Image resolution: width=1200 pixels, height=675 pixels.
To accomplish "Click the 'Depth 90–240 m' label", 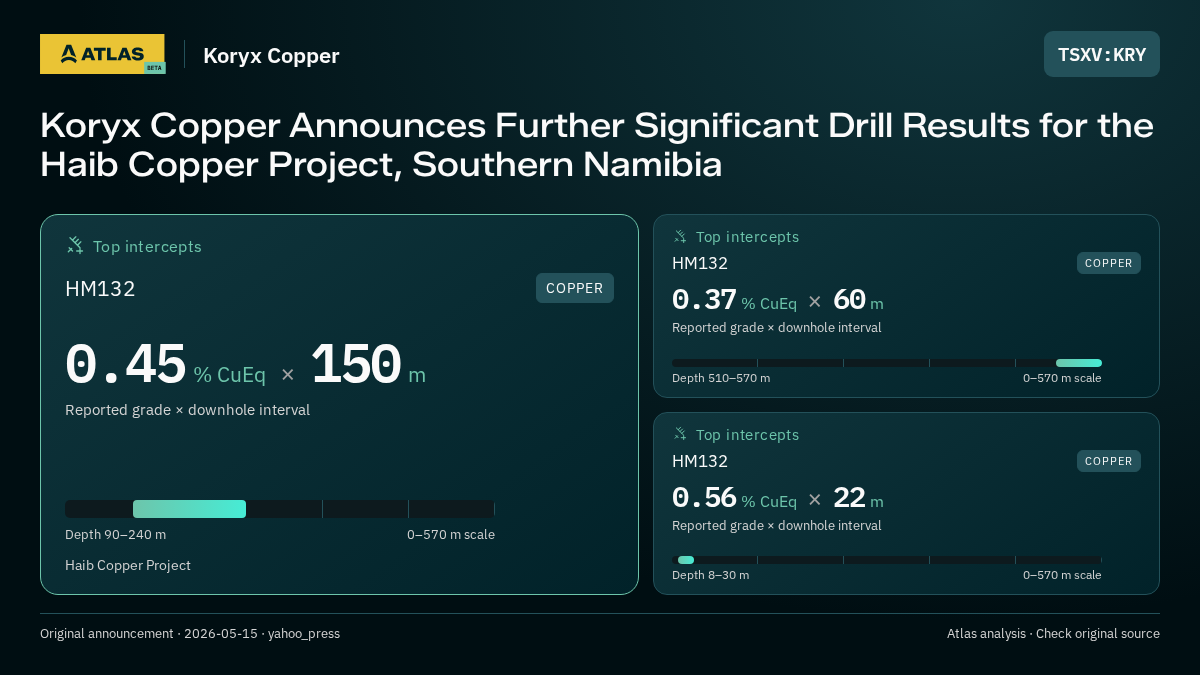I will click(116, 534).
